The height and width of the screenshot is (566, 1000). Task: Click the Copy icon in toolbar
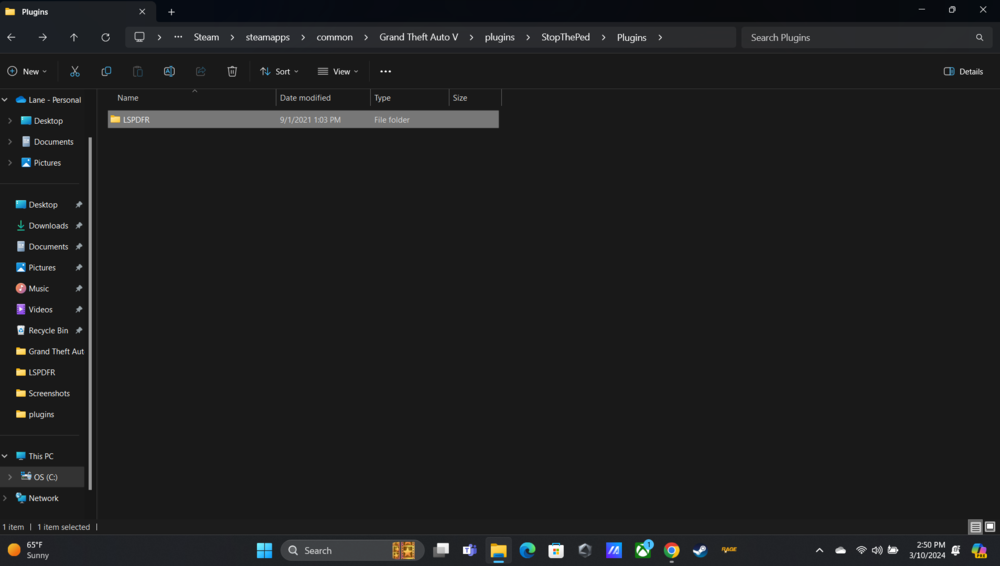pos(106,71)
